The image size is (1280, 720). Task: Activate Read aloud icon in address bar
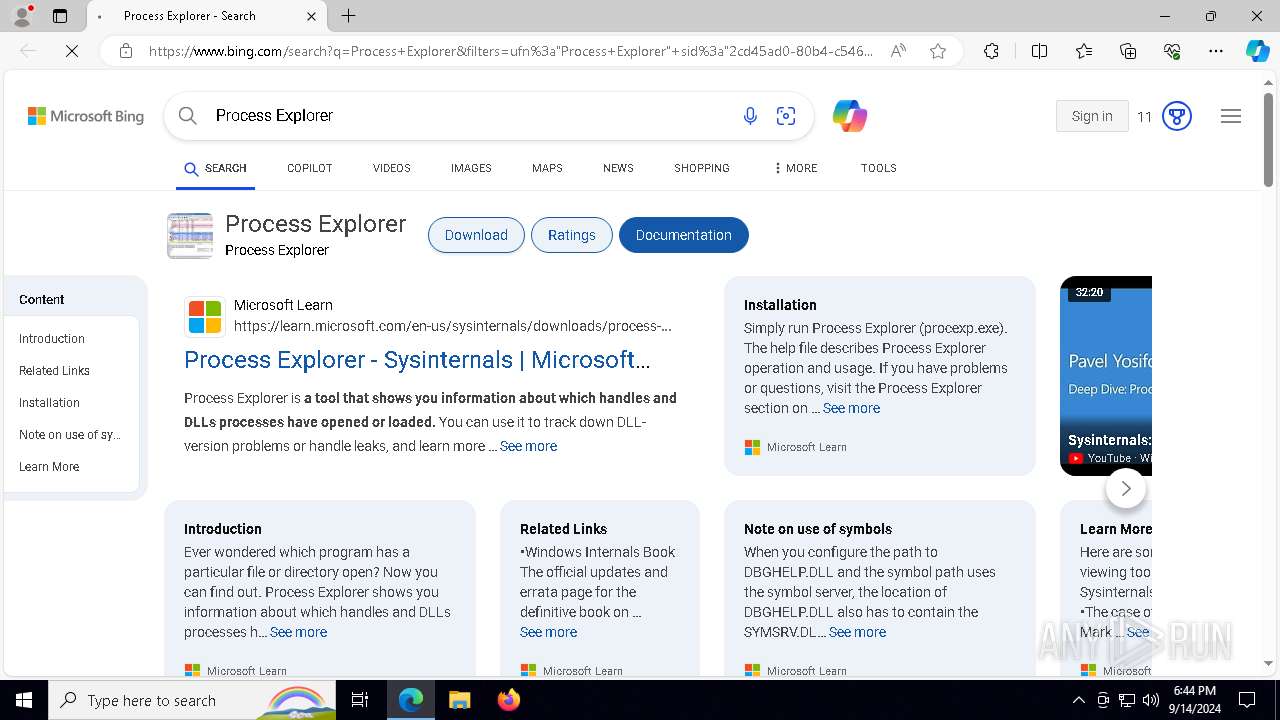[898, 51]
